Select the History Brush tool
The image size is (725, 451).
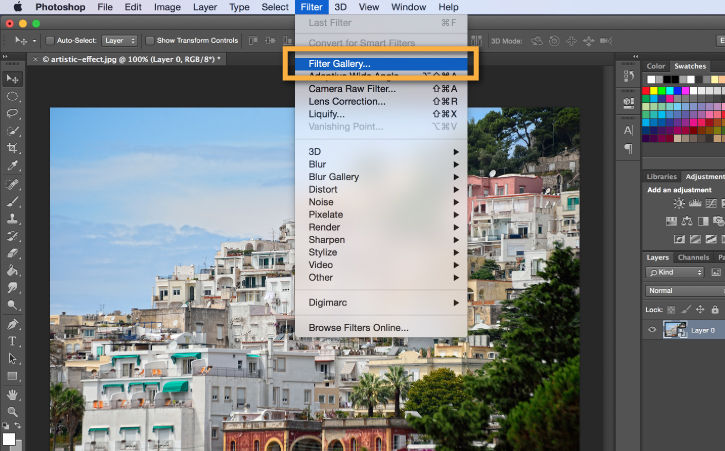click(x=12, y=236)
